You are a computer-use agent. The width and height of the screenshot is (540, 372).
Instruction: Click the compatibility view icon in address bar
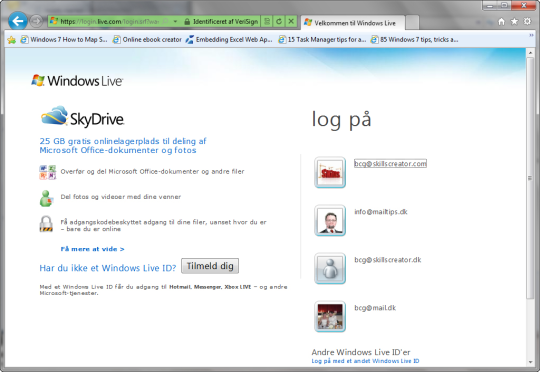267,21
